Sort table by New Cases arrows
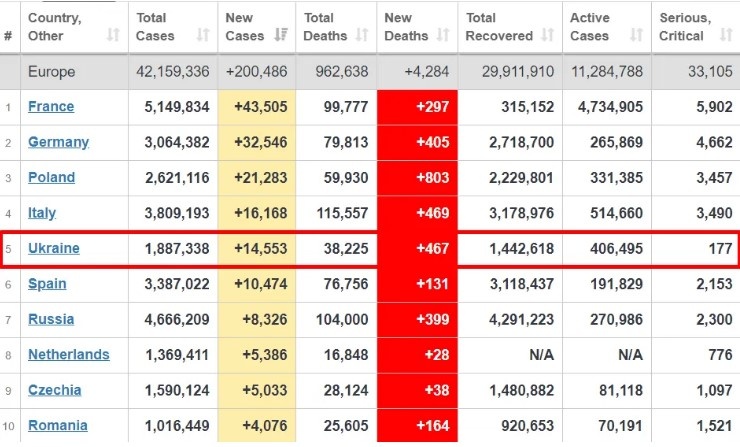The height and width of the screenshot is (447, 740). (x=281, y=34)
